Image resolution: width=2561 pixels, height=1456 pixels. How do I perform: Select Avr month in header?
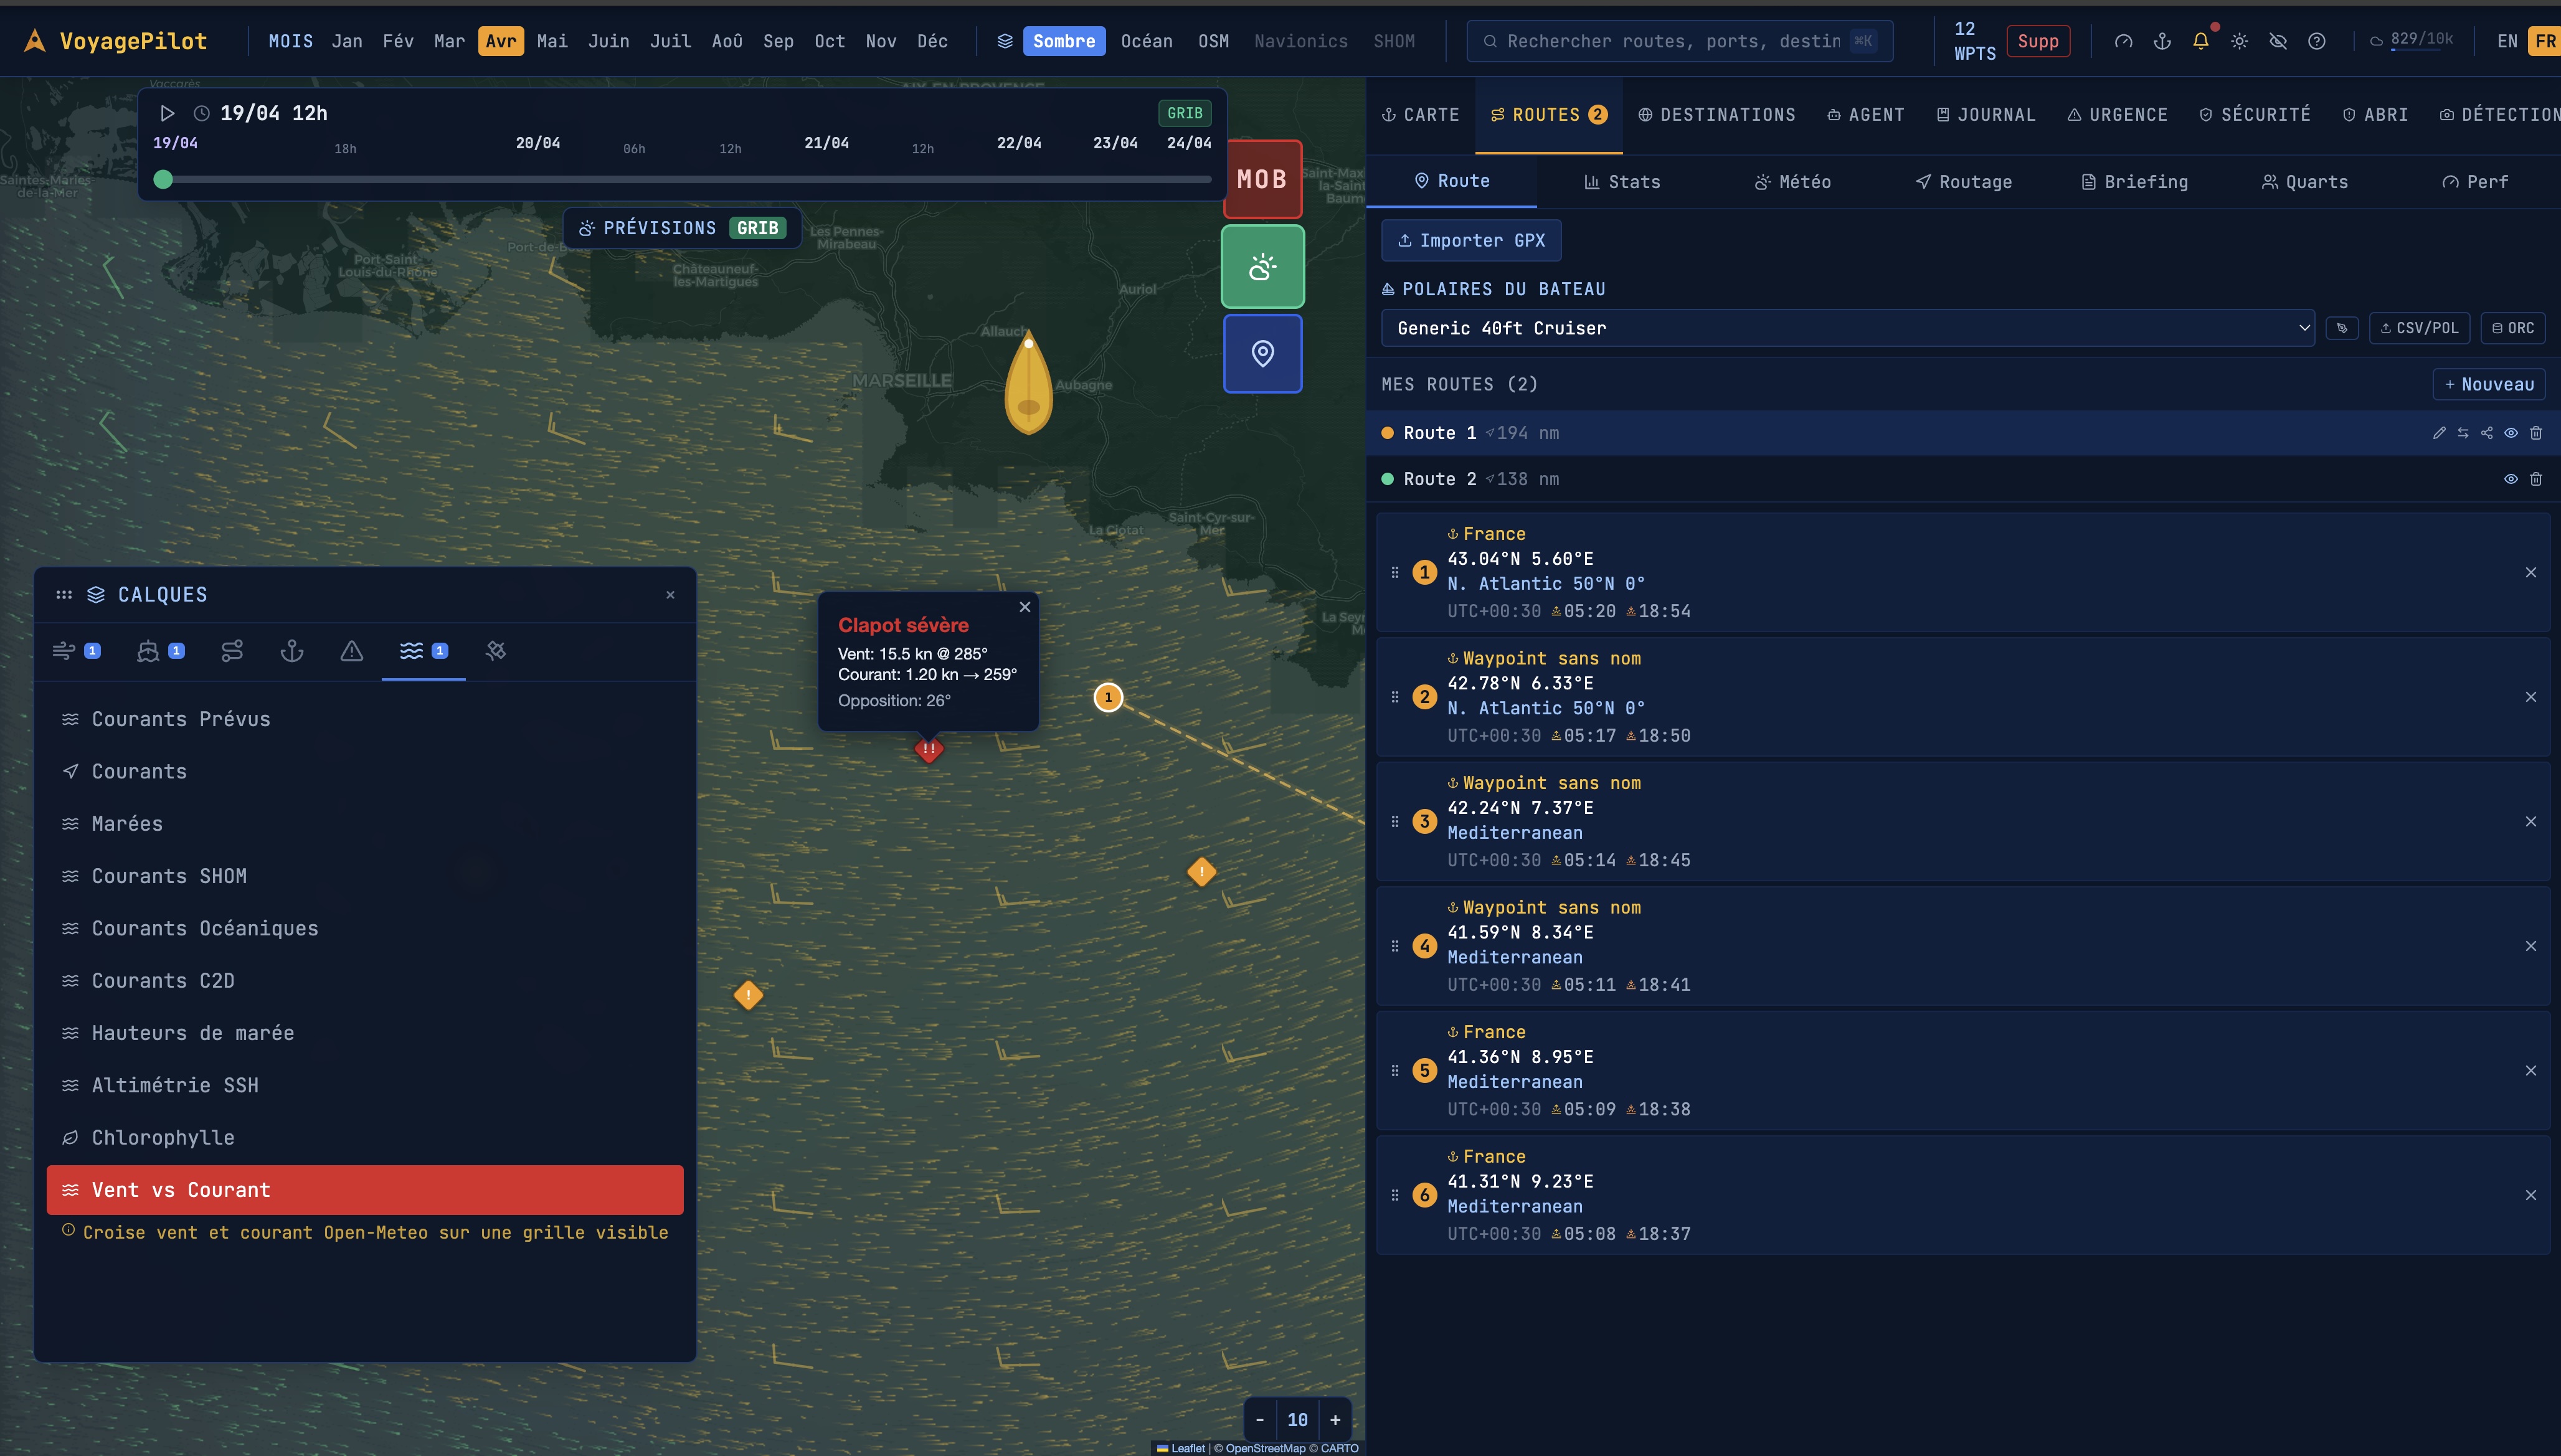click(501, 41)
